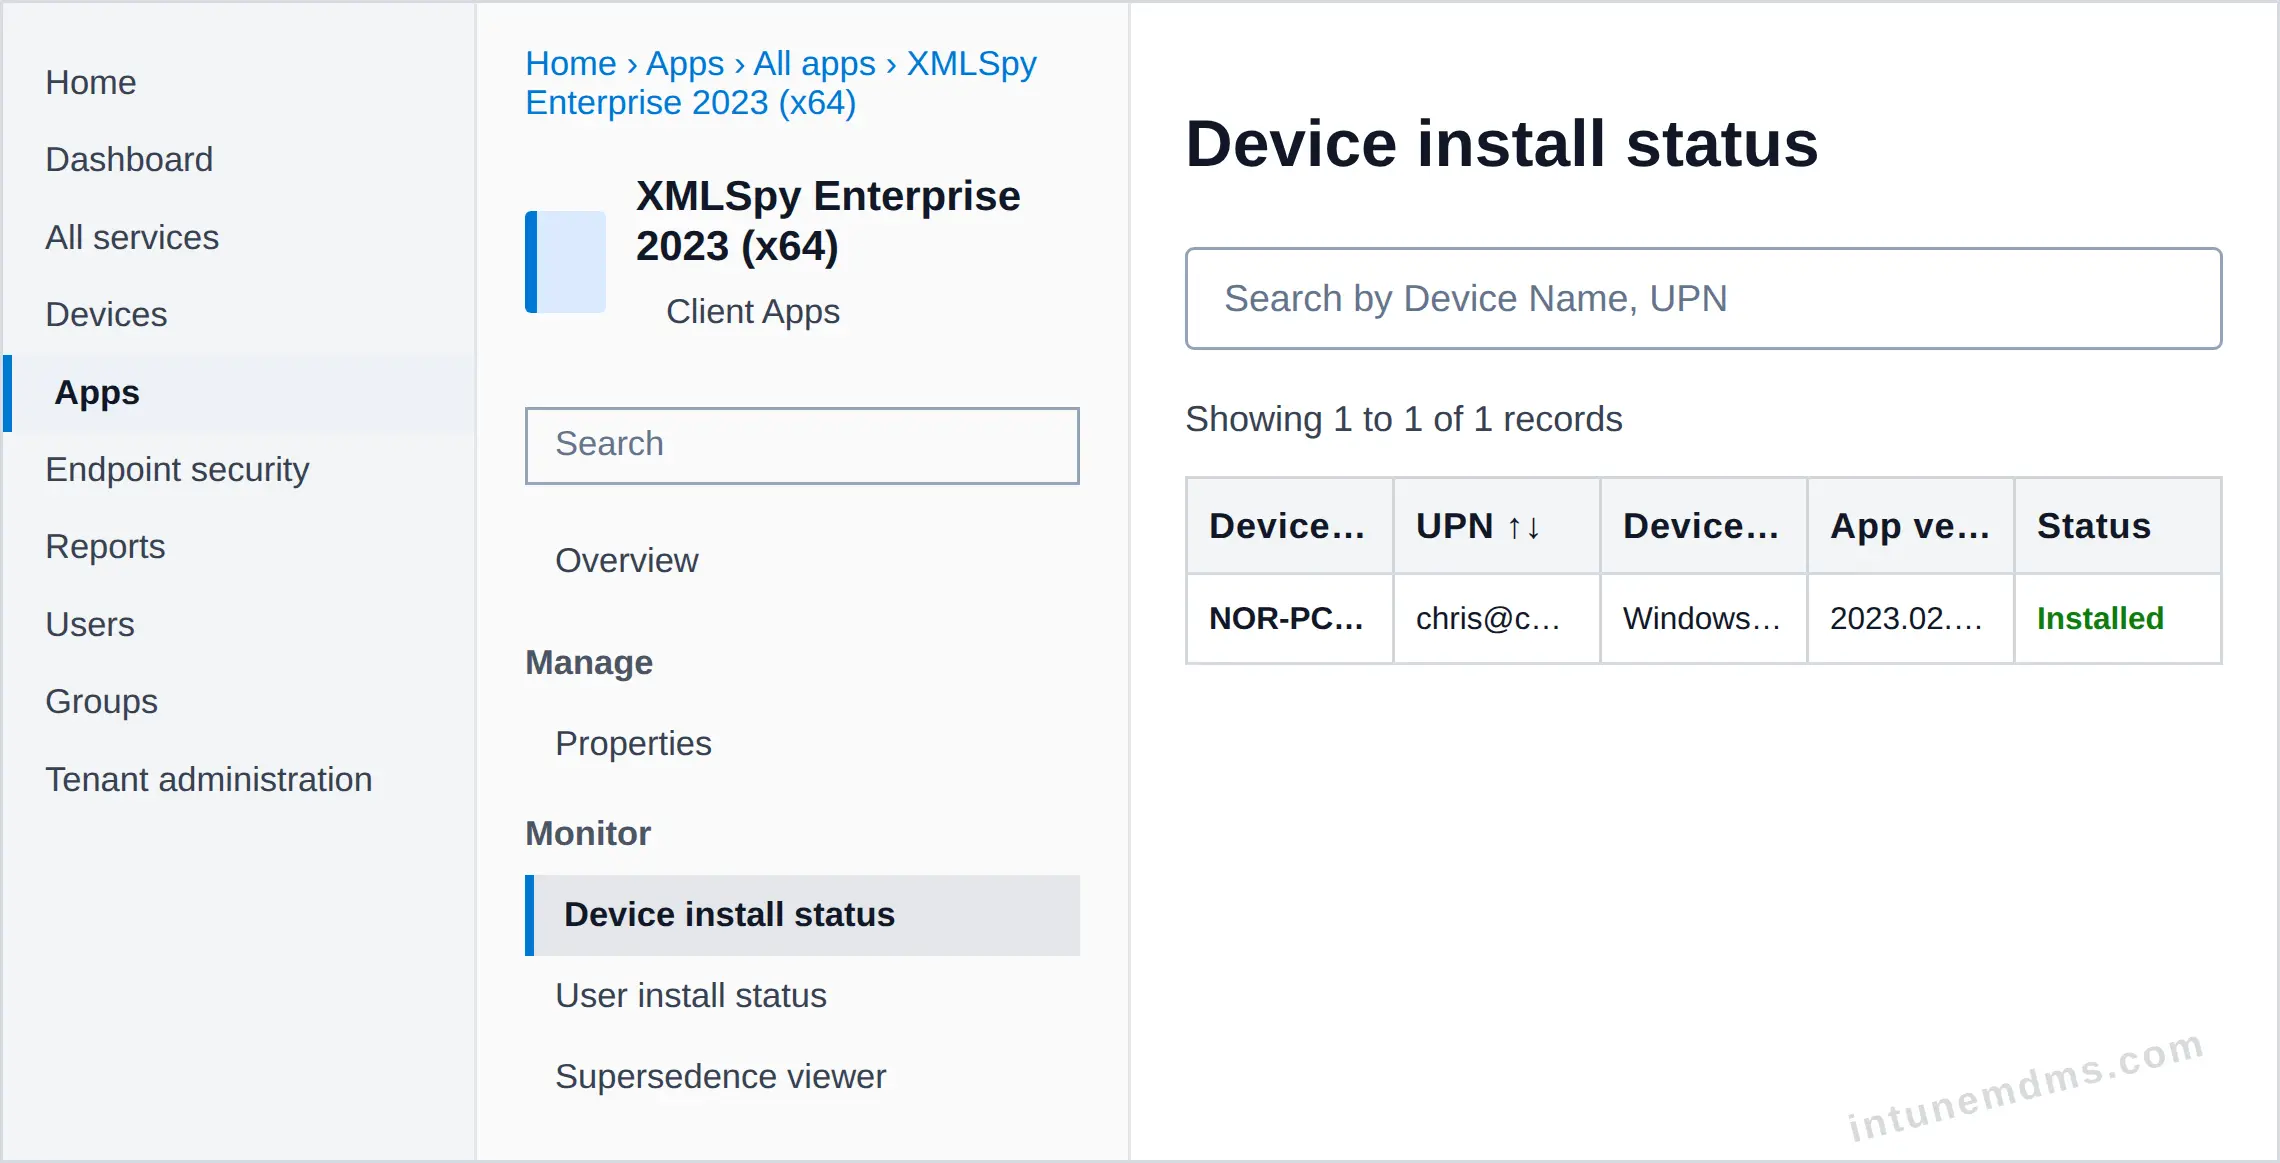Click the Installed status cell
Screen dimensions: 2280x1163
[2117, 618]
